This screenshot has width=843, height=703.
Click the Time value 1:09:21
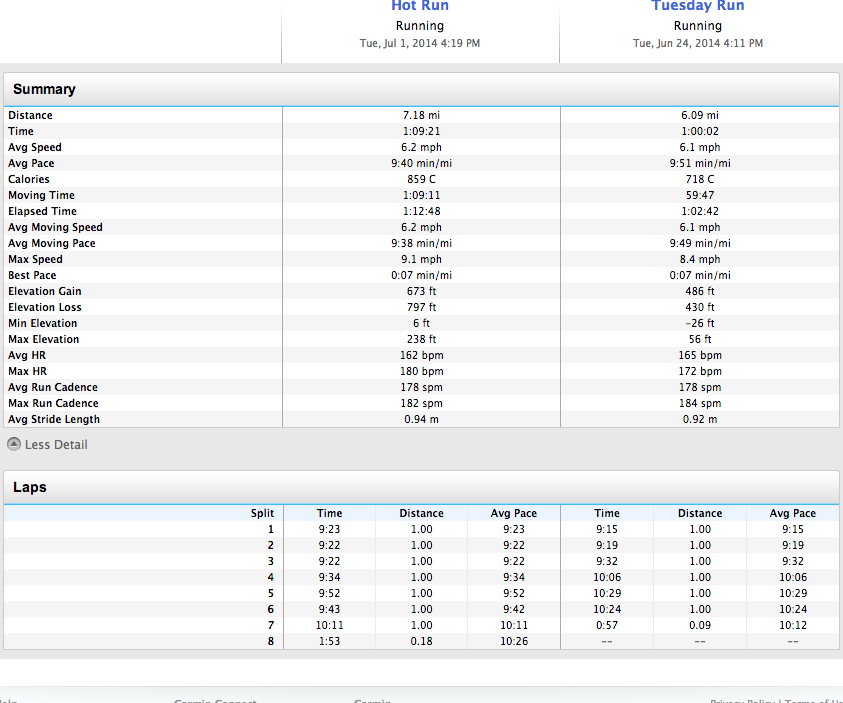click(x=421, y=131)
